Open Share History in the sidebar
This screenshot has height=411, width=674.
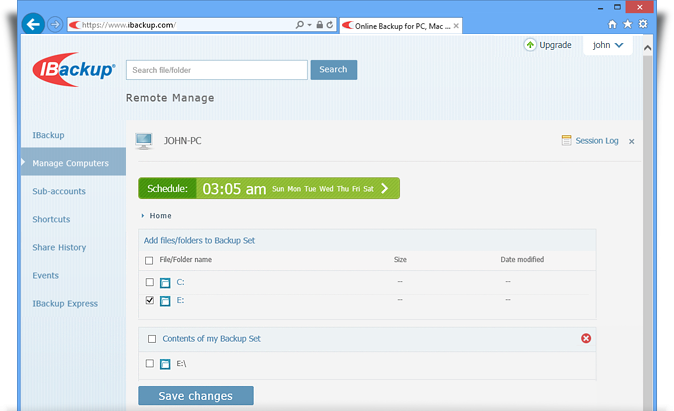tap(59, 247)
